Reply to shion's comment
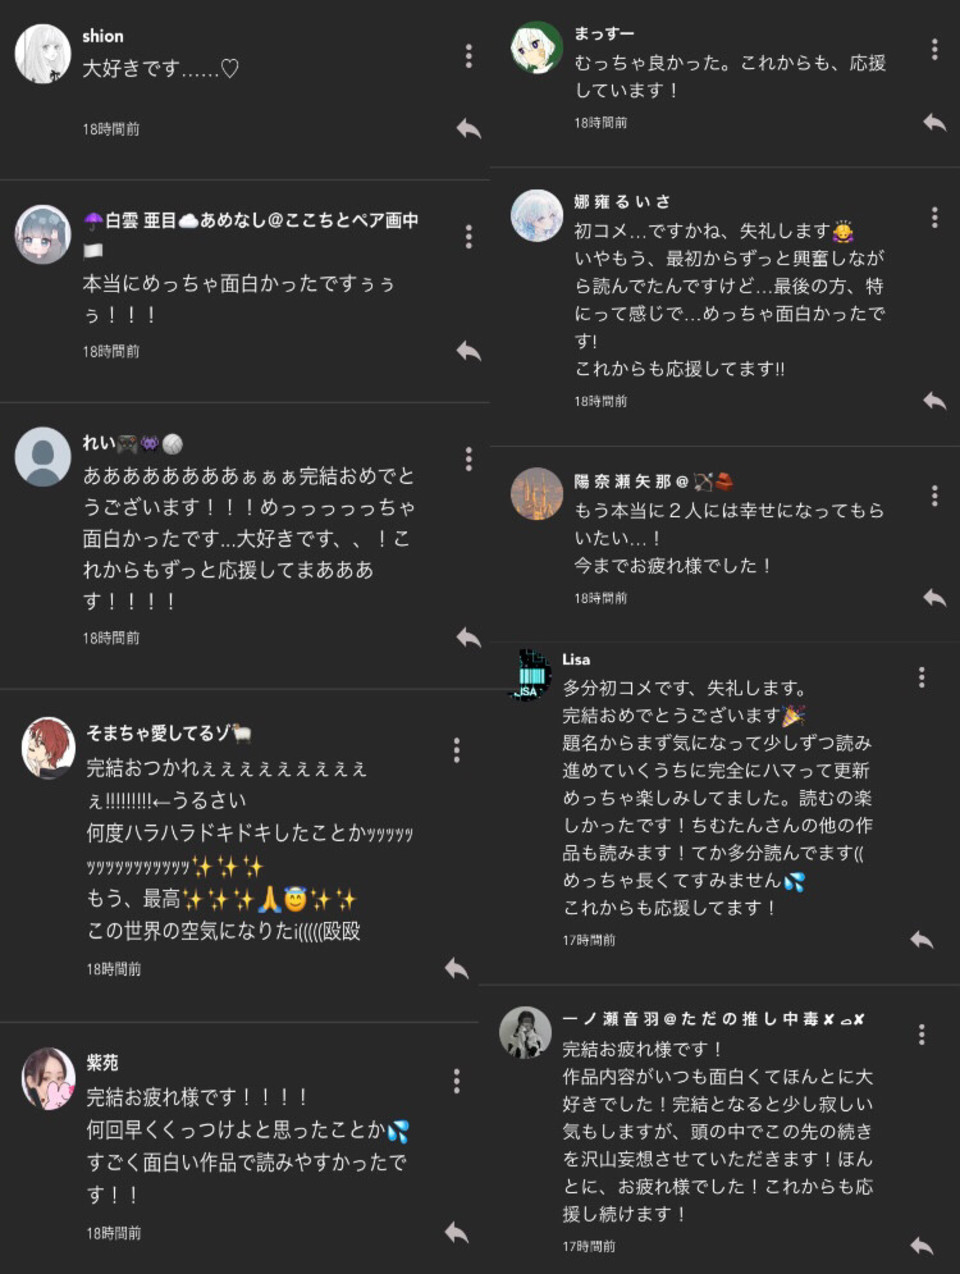The width and height of the screenshot is (960, 1274). pos(469,128)
